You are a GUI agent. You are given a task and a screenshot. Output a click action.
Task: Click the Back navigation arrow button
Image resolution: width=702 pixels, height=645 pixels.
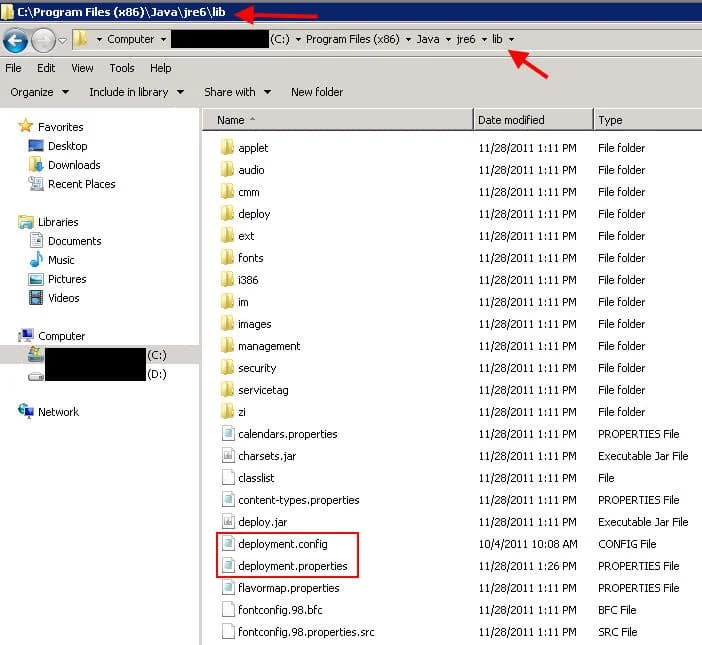[15, 41]
